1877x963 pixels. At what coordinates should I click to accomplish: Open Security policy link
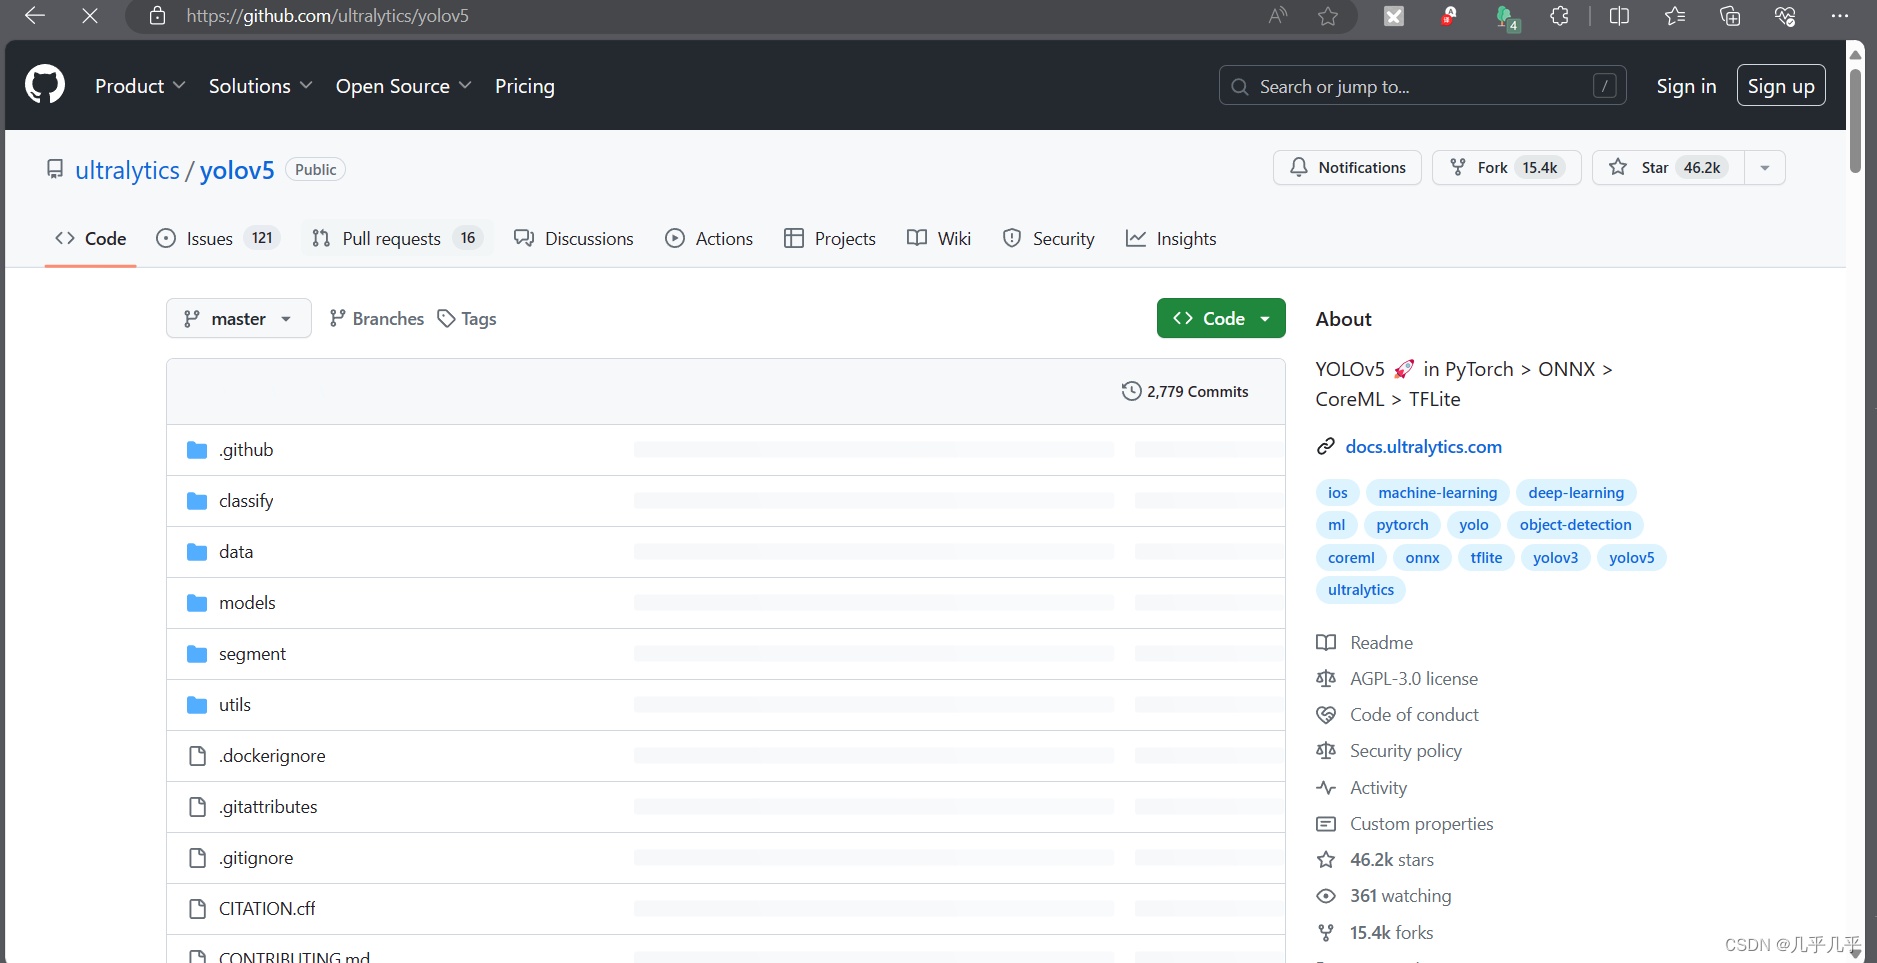[x=1406, y=750]
